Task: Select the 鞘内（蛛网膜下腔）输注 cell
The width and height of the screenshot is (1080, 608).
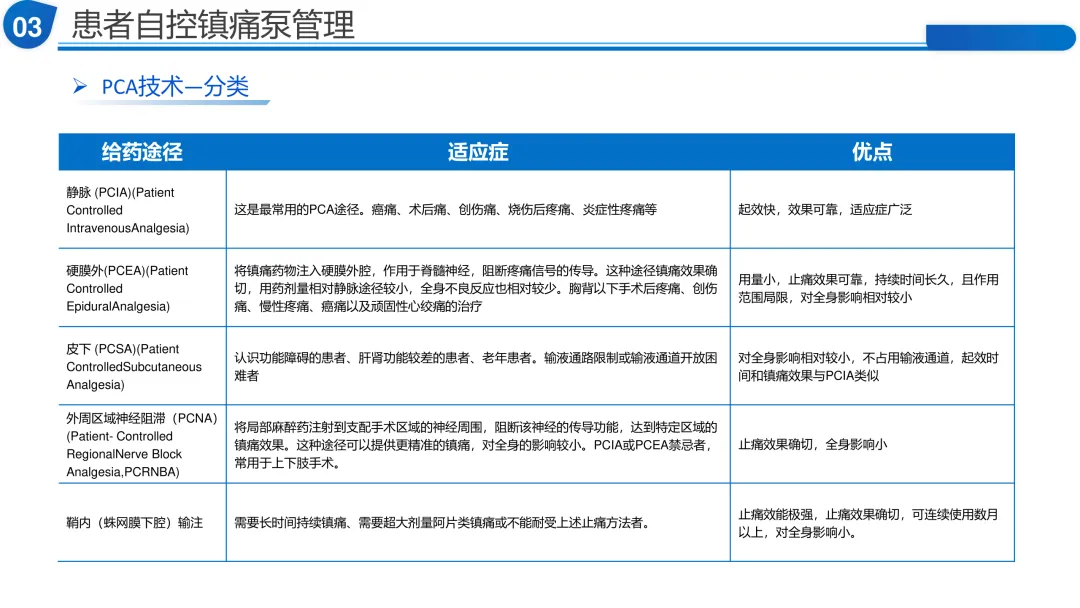Action: tap(143, 523)
